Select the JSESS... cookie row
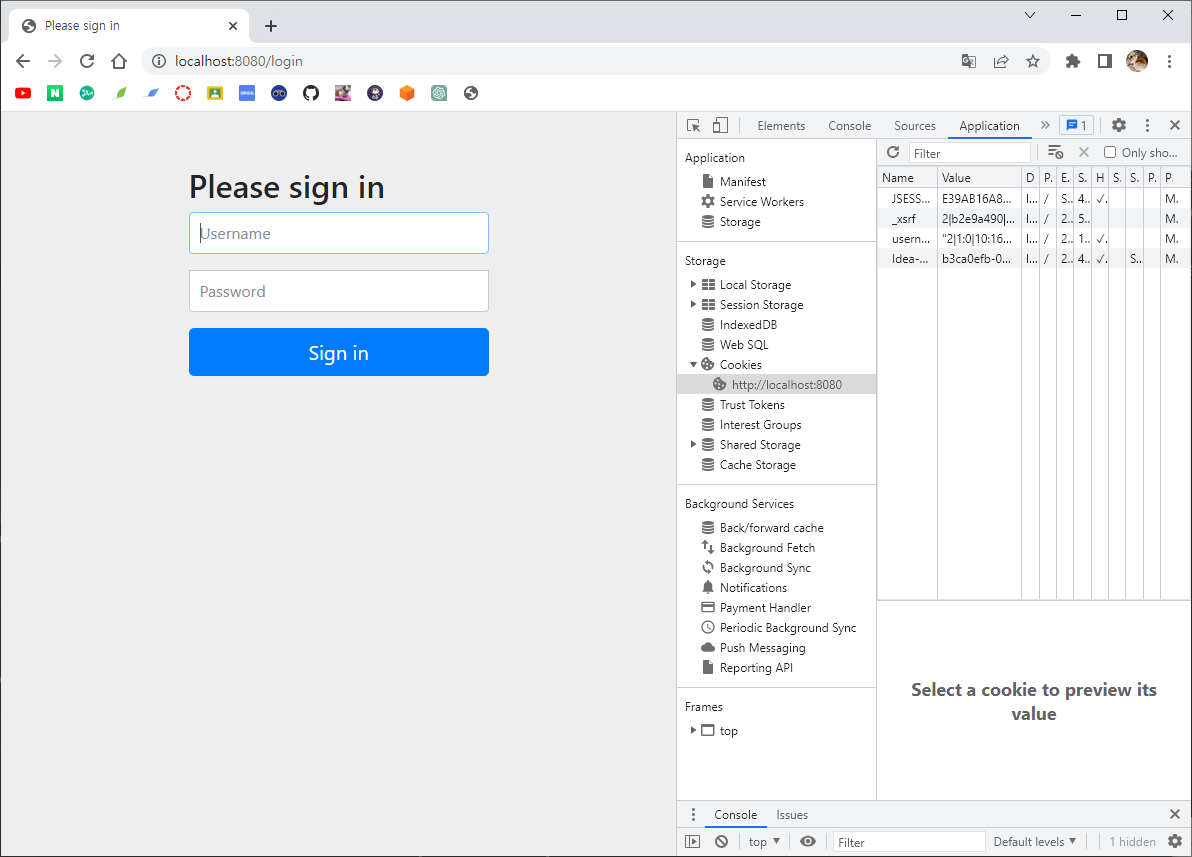This screenshot has height=857, width=1192. point(1034,198)
